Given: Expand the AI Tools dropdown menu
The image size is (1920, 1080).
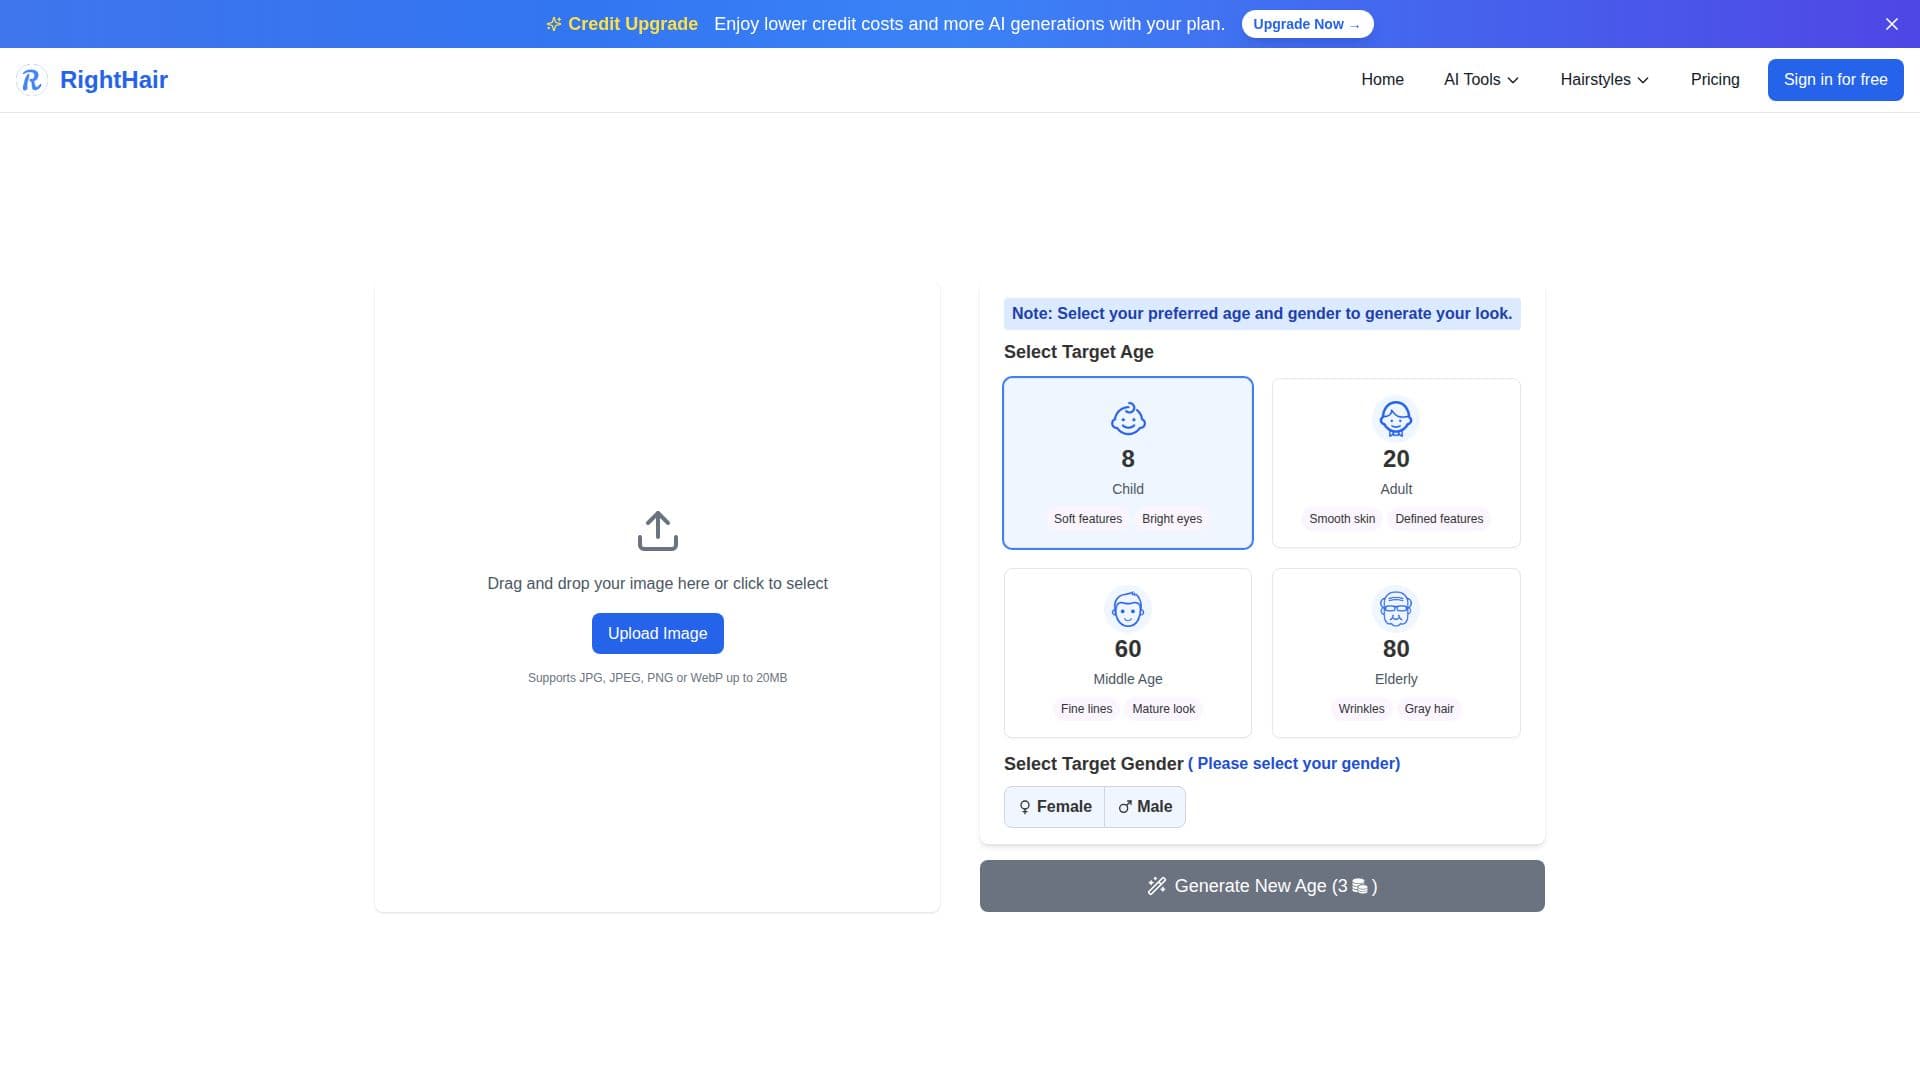Looking at the screenshot, I should pos(1481,80).
